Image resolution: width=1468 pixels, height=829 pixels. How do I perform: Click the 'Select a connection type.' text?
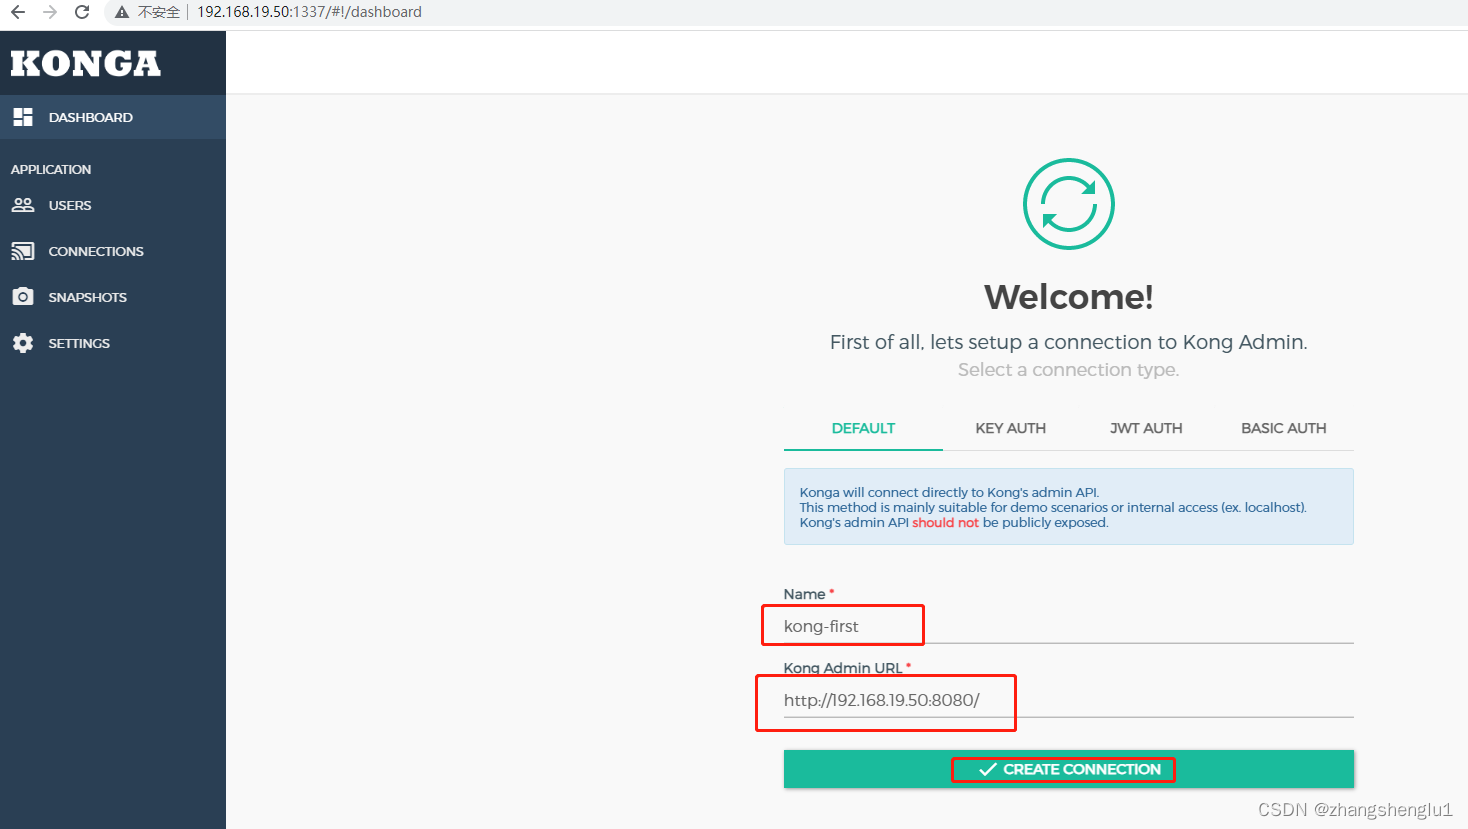pyautogui.click(x=1069, y=370)
